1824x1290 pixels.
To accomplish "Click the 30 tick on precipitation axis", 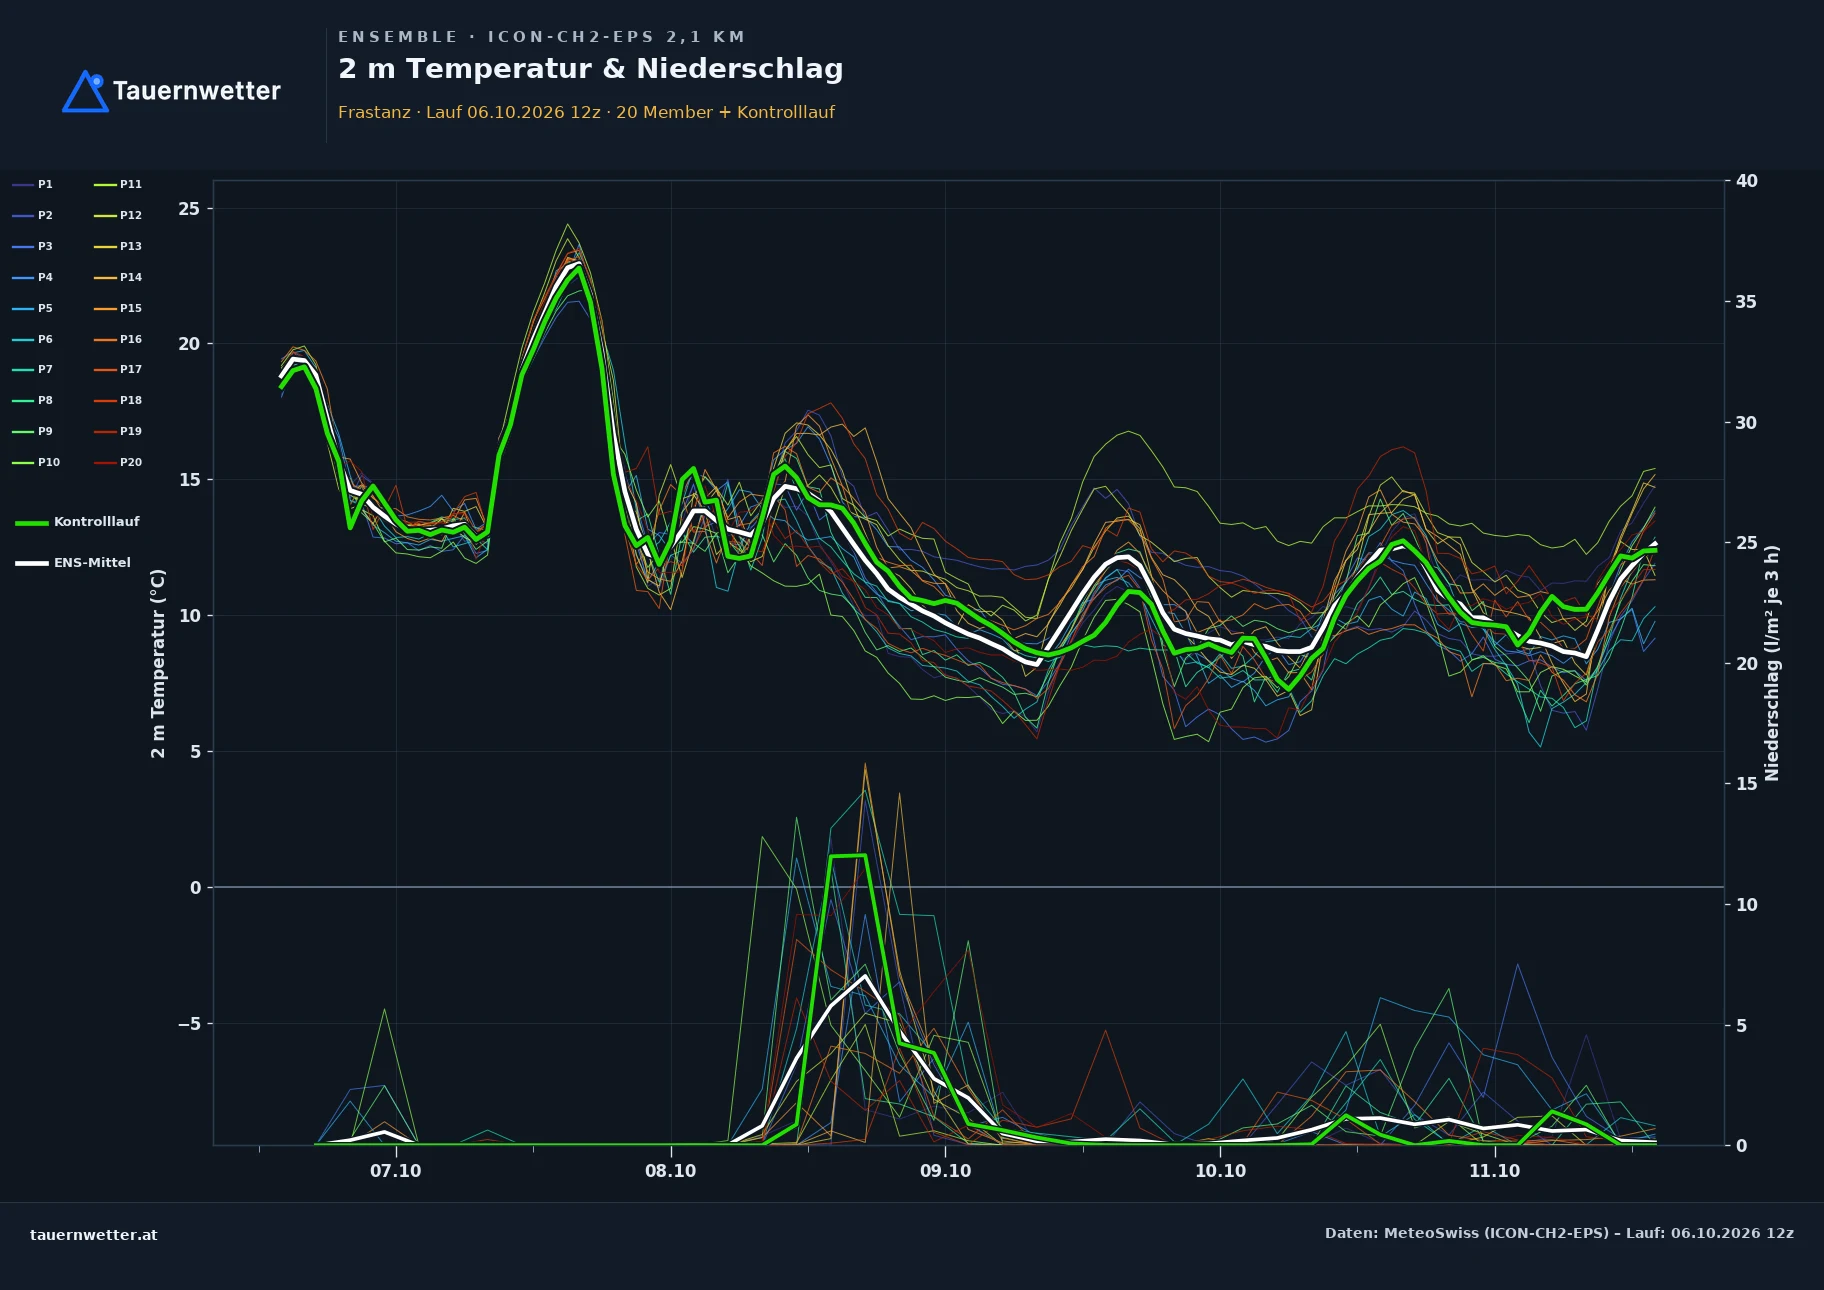I will point(1746,423).
